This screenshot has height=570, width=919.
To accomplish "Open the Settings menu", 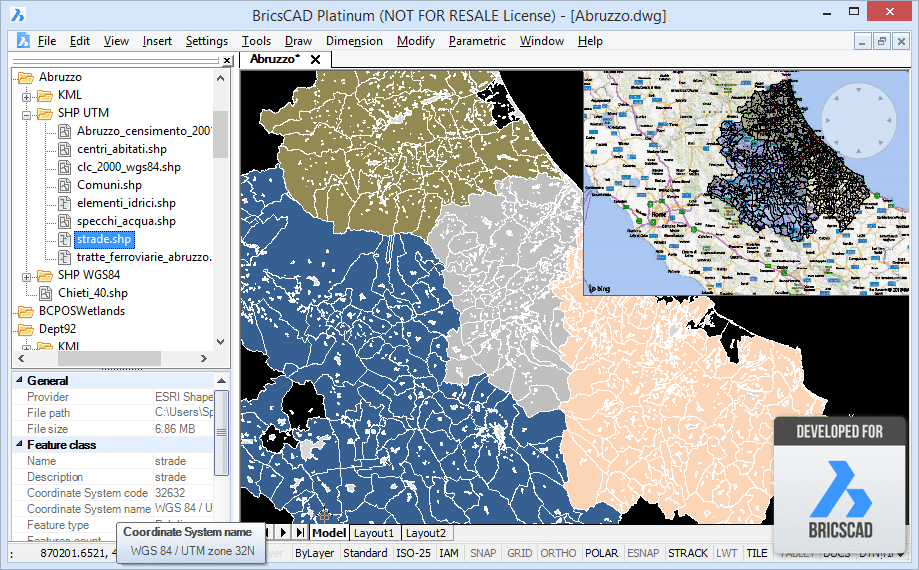I will pyautogui.click(x=207, y=41).
